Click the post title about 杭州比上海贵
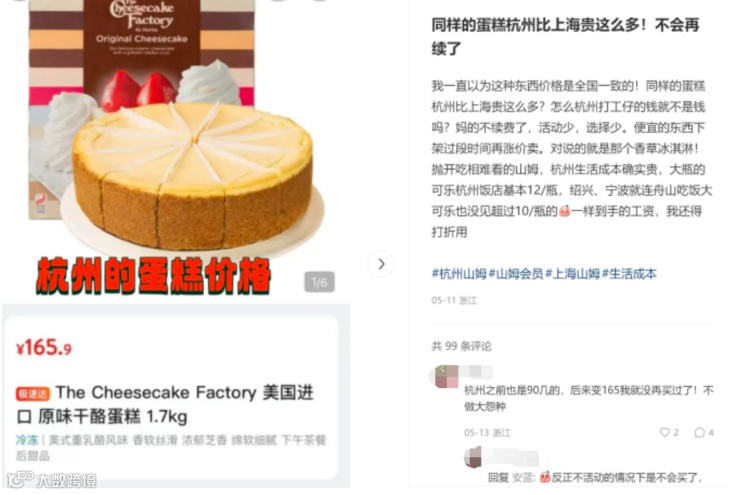This screenshot has width=731, height=495. (x=565, y=36)
